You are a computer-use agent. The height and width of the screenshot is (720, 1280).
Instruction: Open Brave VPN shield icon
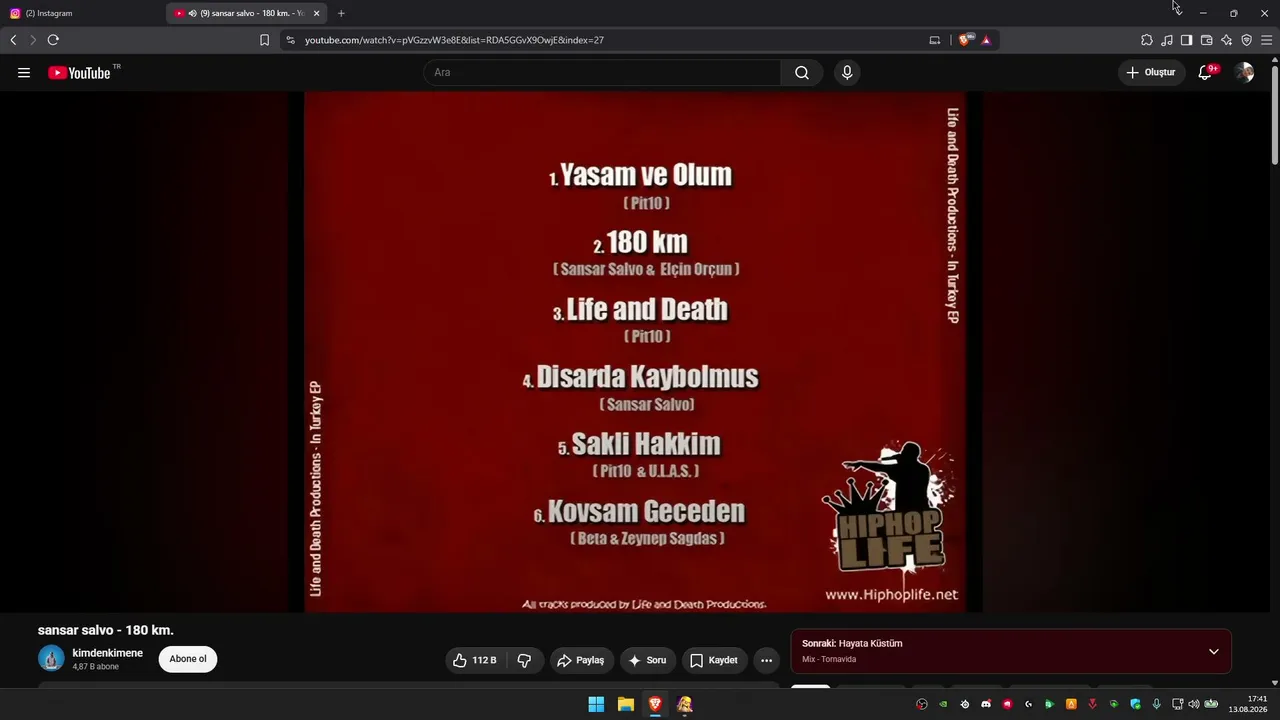pyautogui.click(x=1246, y=40)
